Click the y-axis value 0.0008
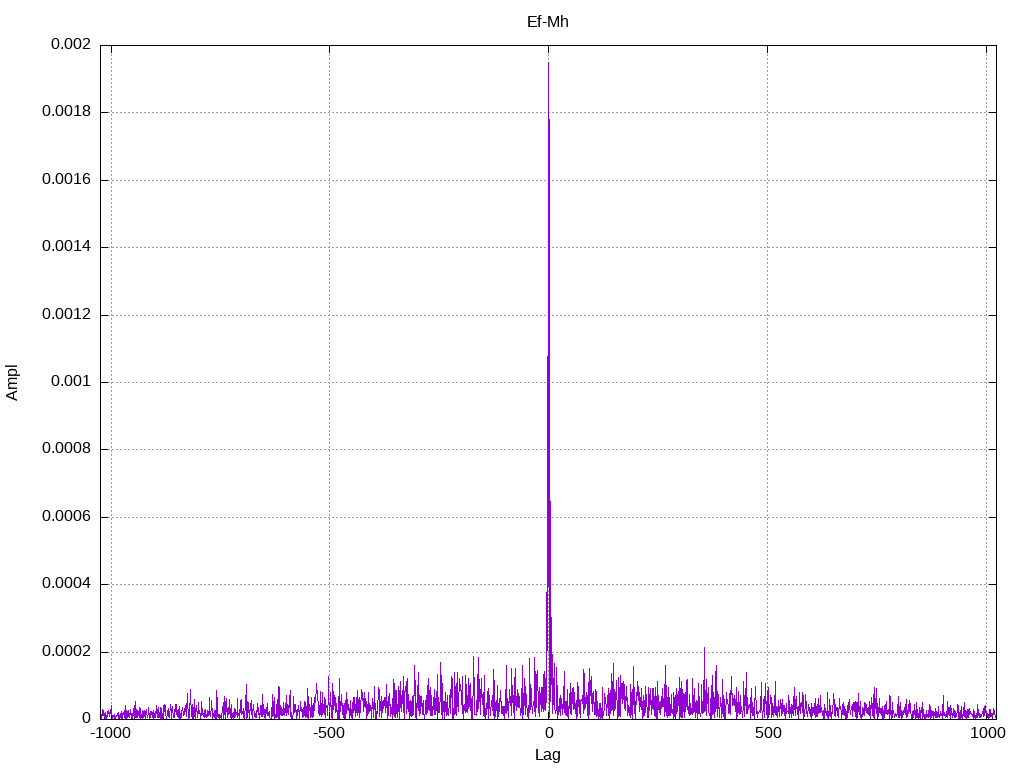The width and height of the screenshot is (1024, 768). pos(66,449)
